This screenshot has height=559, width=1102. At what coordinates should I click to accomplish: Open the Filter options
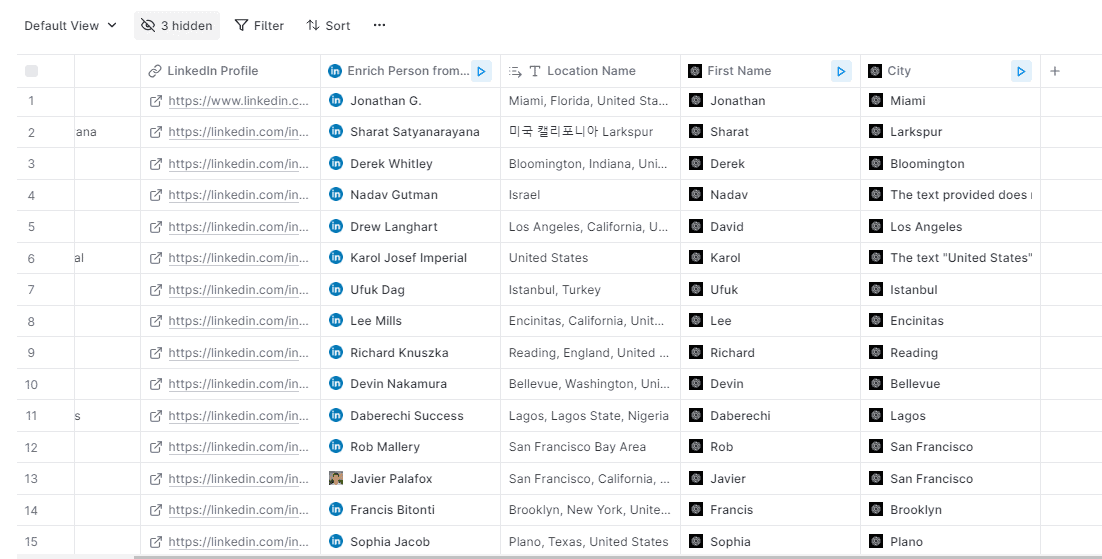(259, 25)
